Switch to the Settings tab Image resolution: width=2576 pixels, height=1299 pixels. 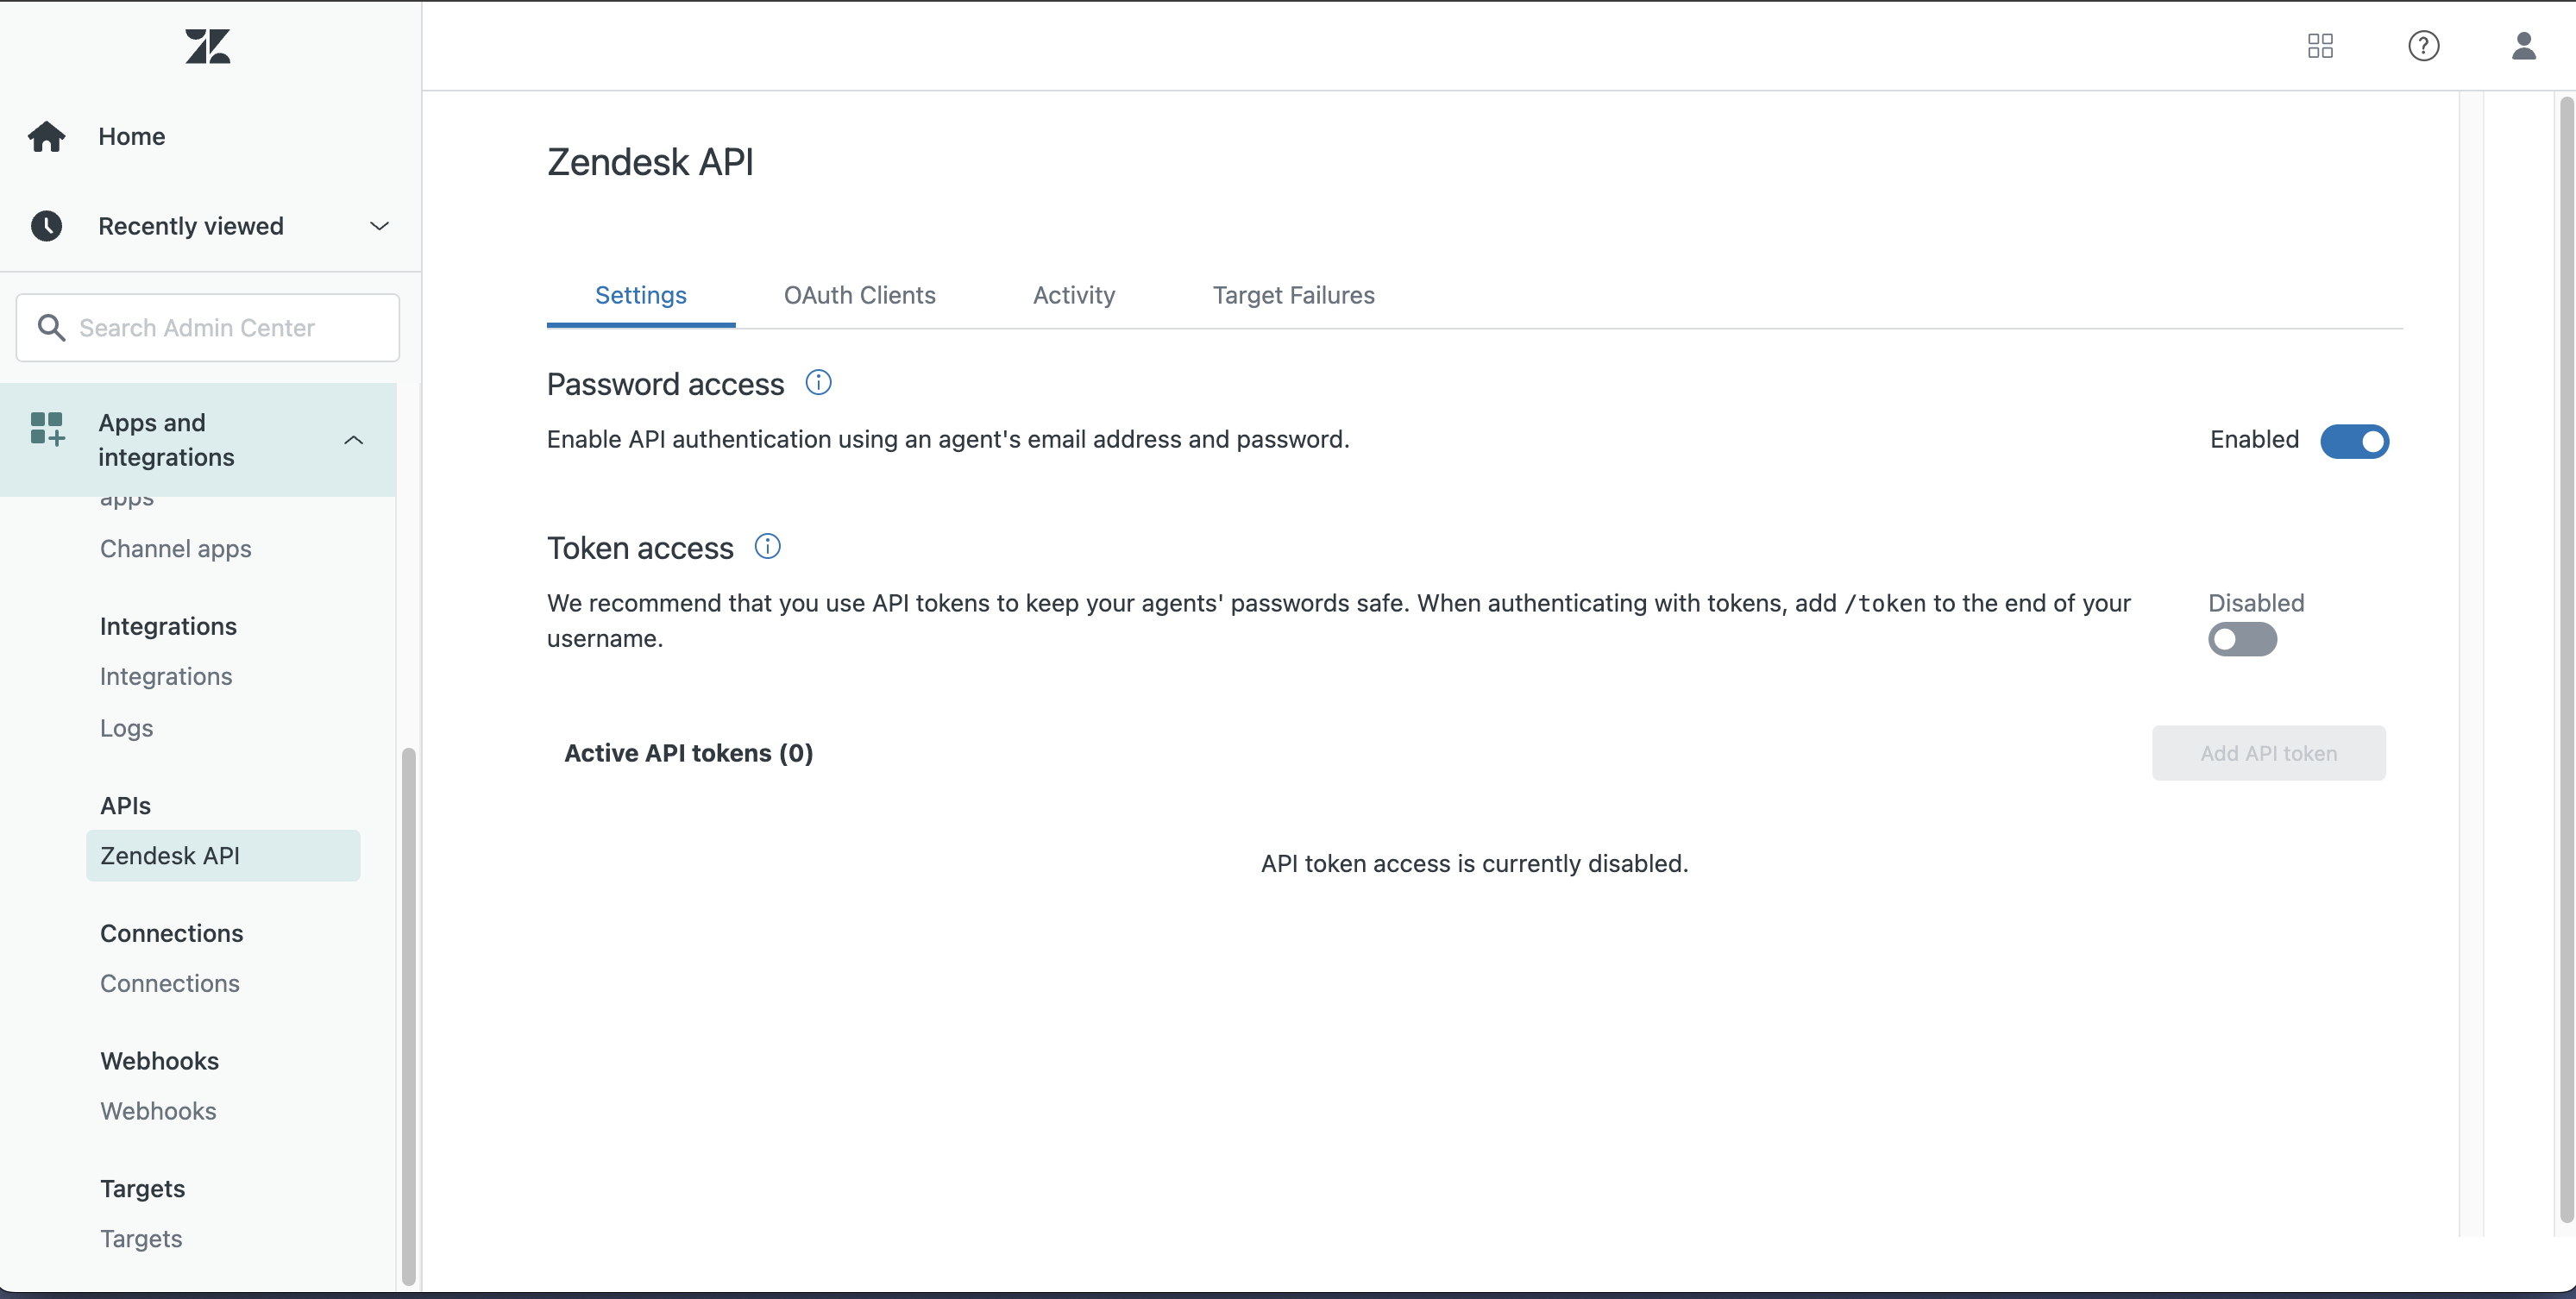pos(641,295)
